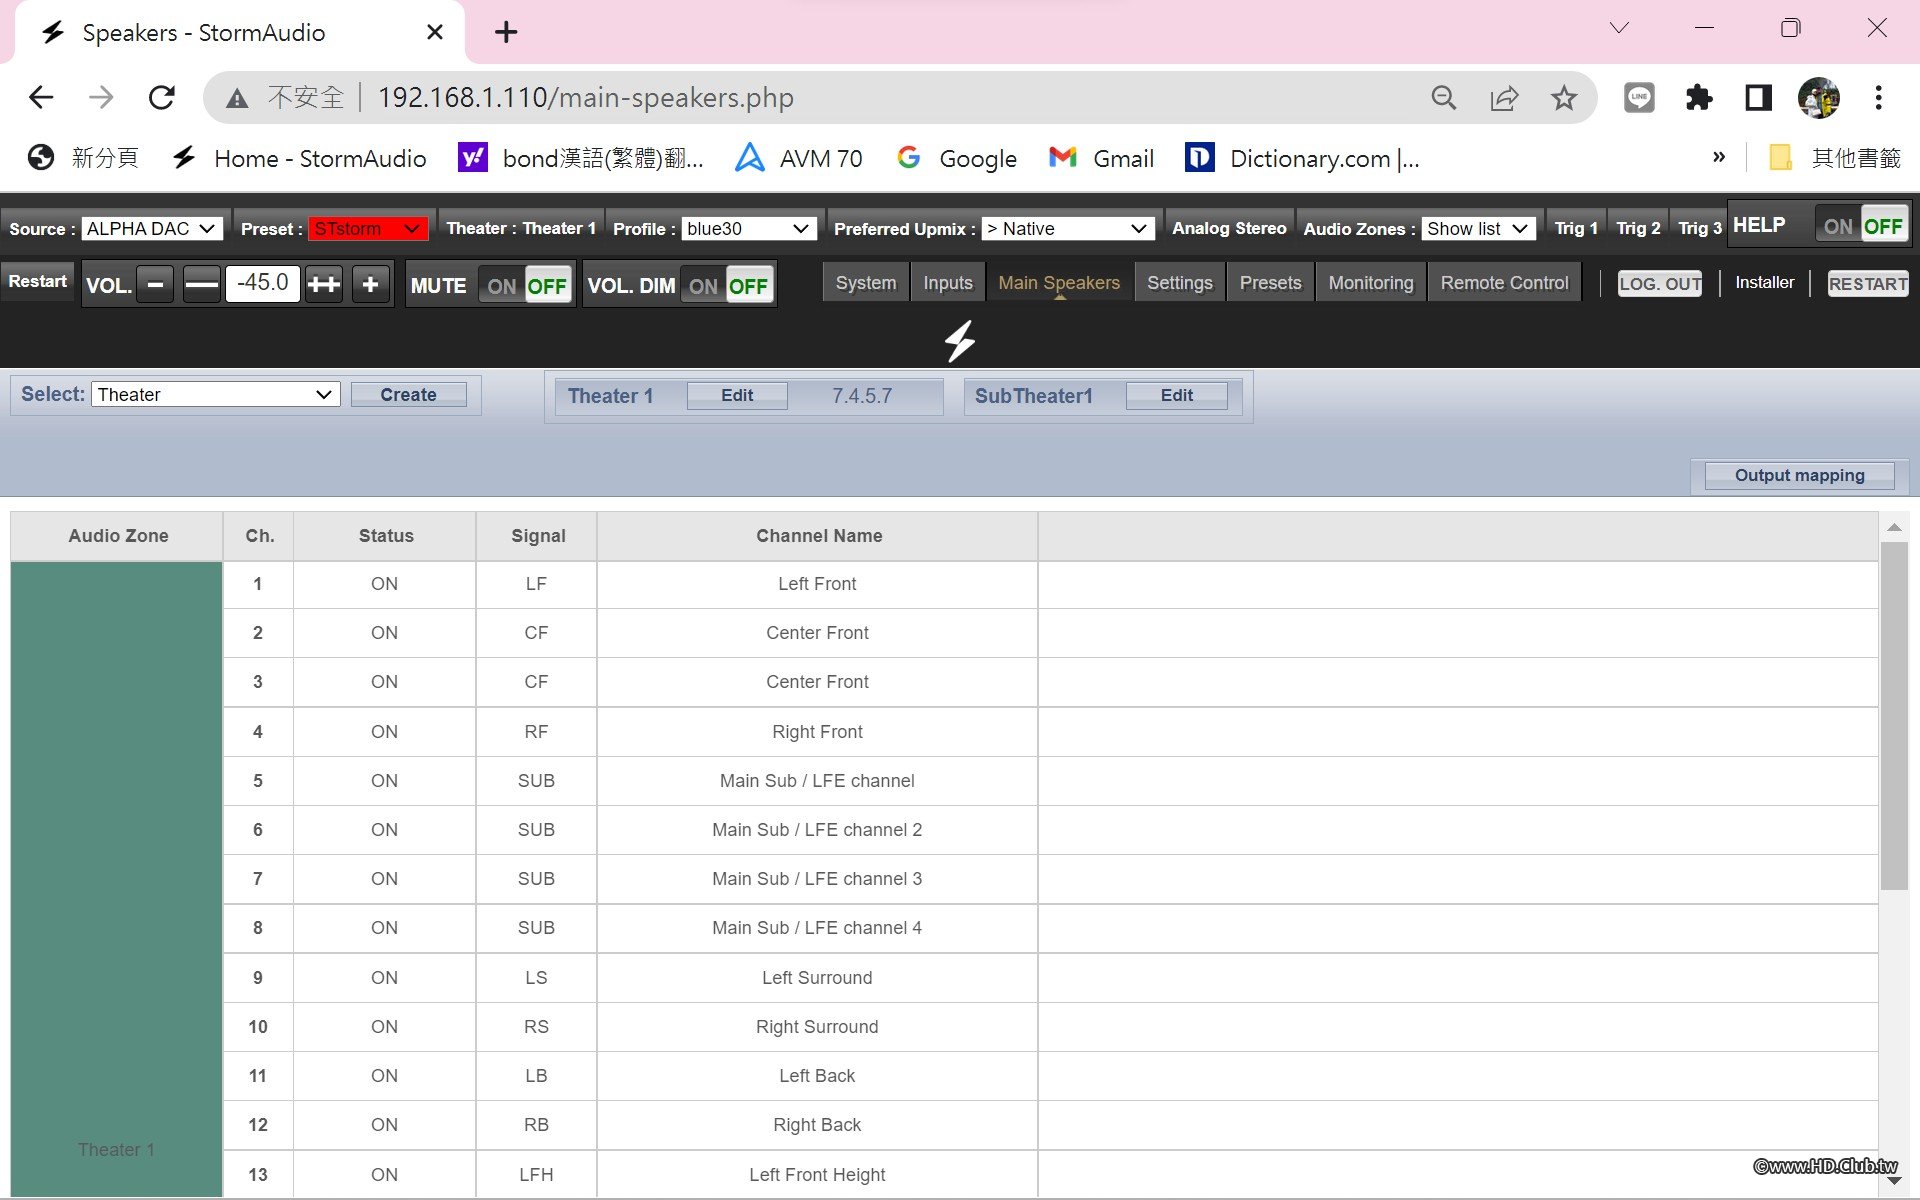The image size is (1920, 1200).
Task: Decrease volume with large double-minus button
Action: (202, 285)
